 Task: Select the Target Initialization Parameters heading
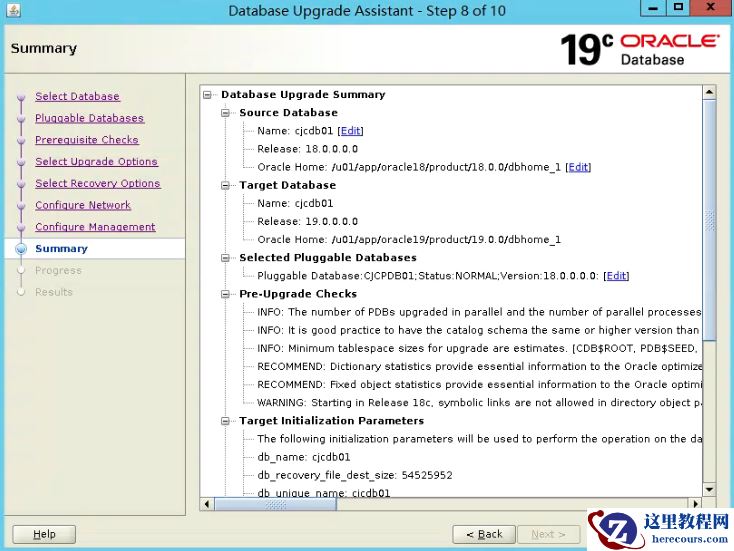[x=331, y=421]
